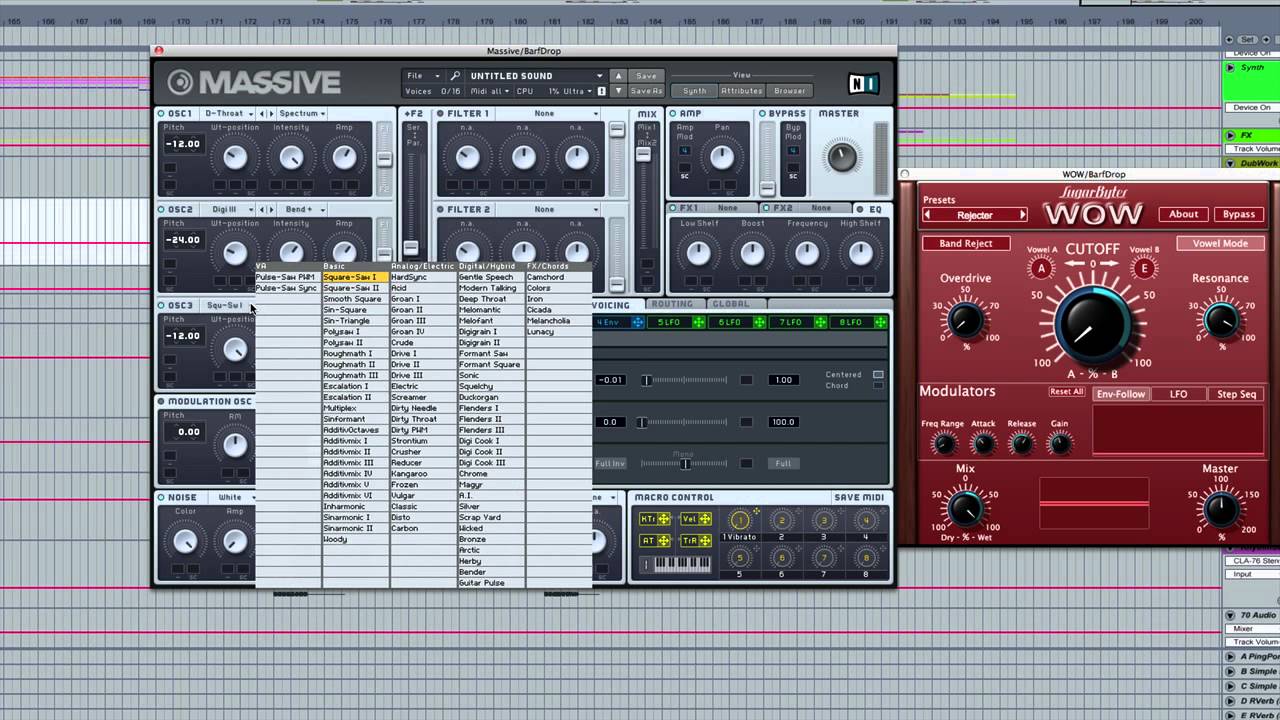Toggle OSC2 power on/off
Image resolution: width=1280 pixels, height=720 pixels.
(162, 210)
